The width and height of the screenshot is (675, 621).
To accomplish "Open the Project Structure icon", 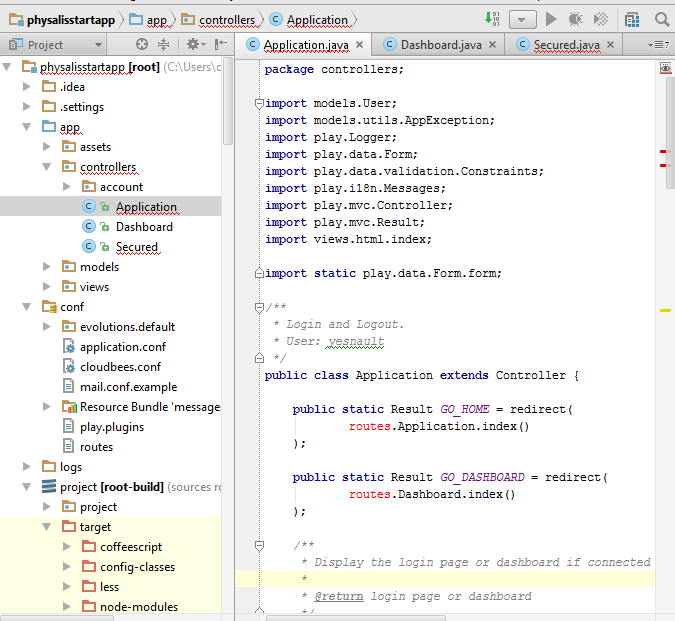I will (632, 19).
